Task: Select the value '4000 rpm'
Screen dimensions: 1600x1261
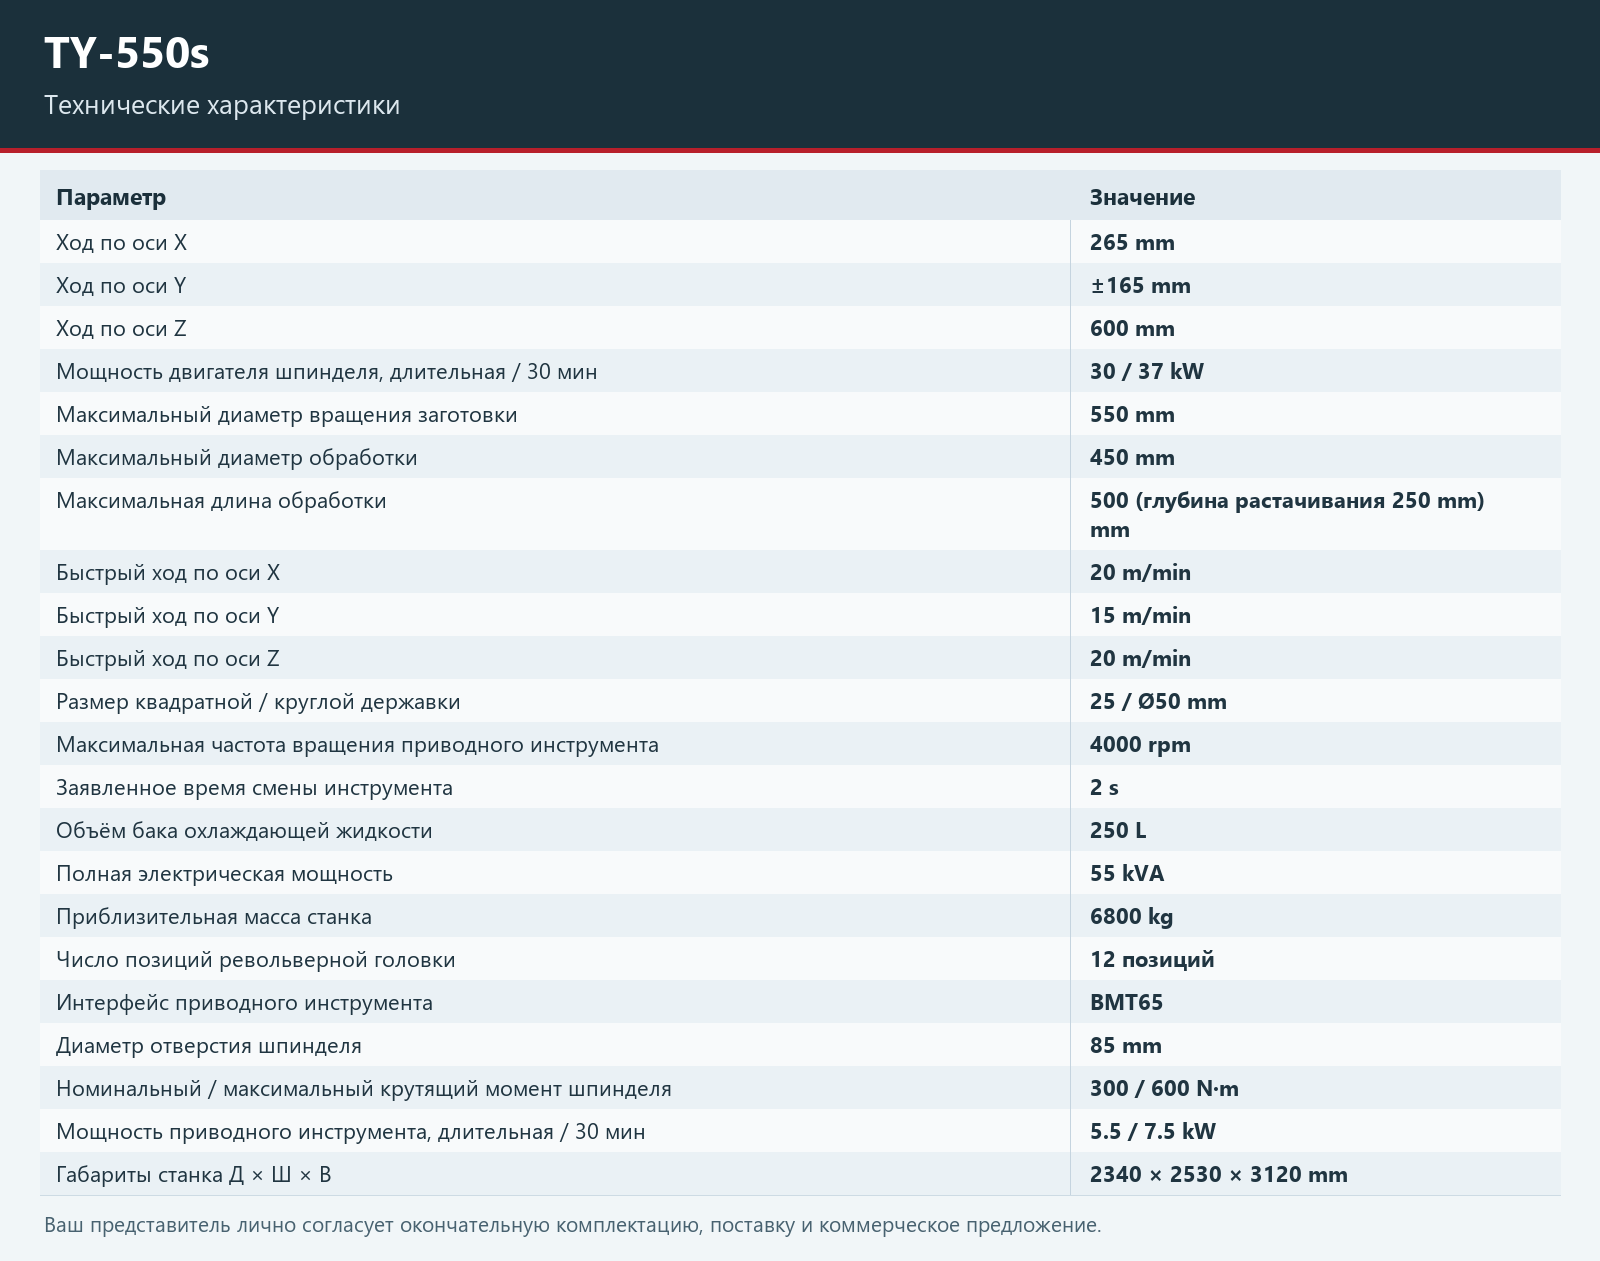Action: click(x=1140, y=744)
